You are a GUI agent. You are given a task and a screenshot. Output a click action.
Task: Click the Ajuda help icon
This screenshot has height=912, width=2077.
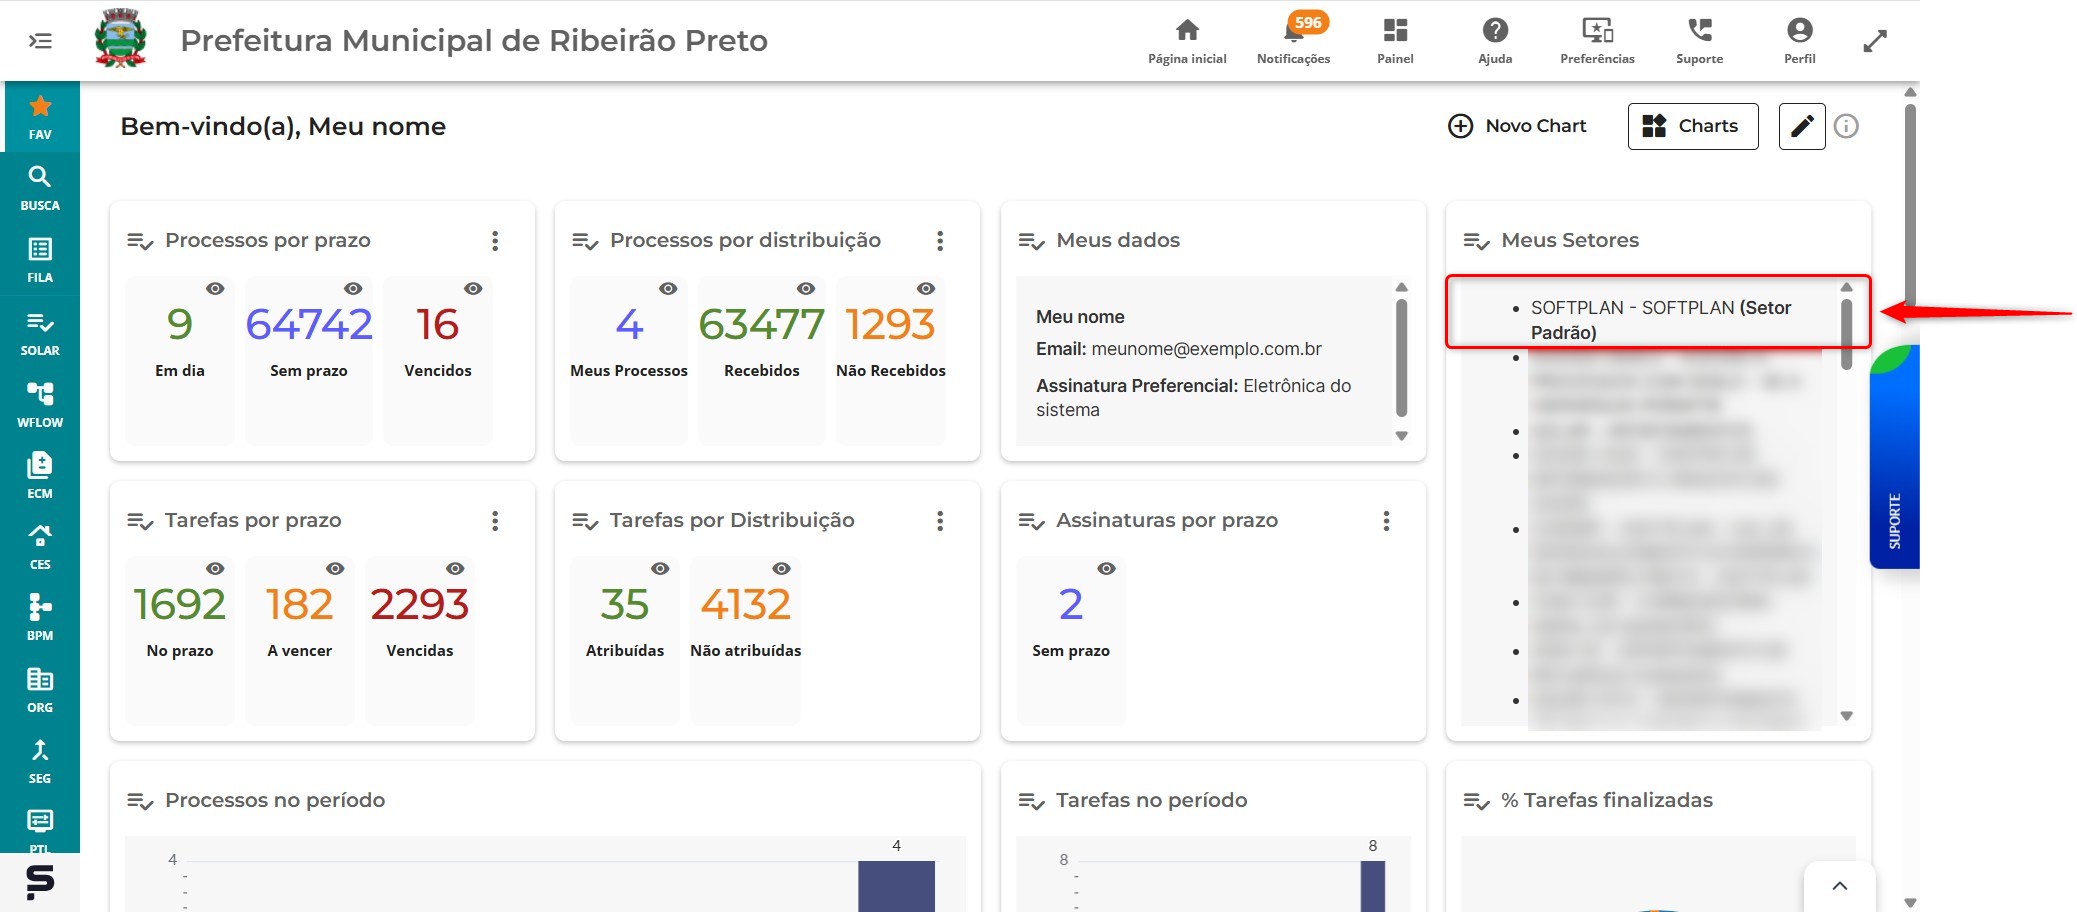[1495, 30]
